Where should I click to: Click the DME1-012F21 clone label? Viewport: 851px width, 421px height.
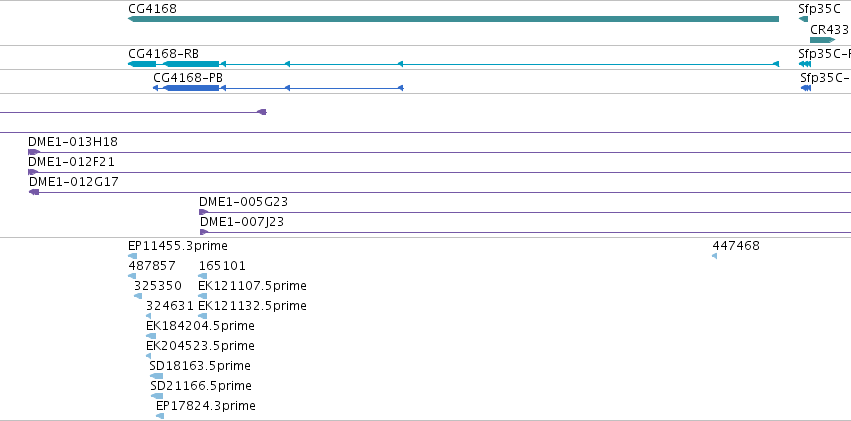[x=72, y=162]
